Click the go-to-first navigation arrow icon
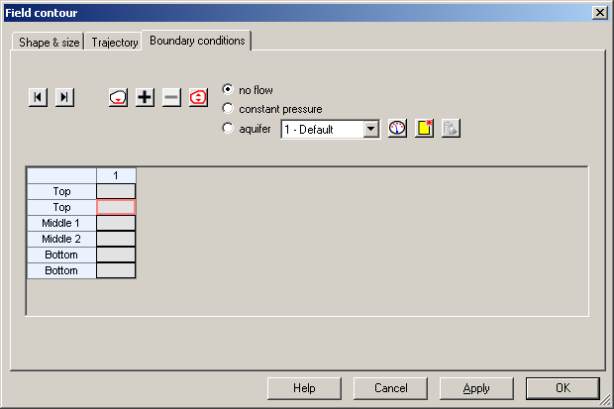This screenshot has width=614, height=409. [x=38, y=97]
